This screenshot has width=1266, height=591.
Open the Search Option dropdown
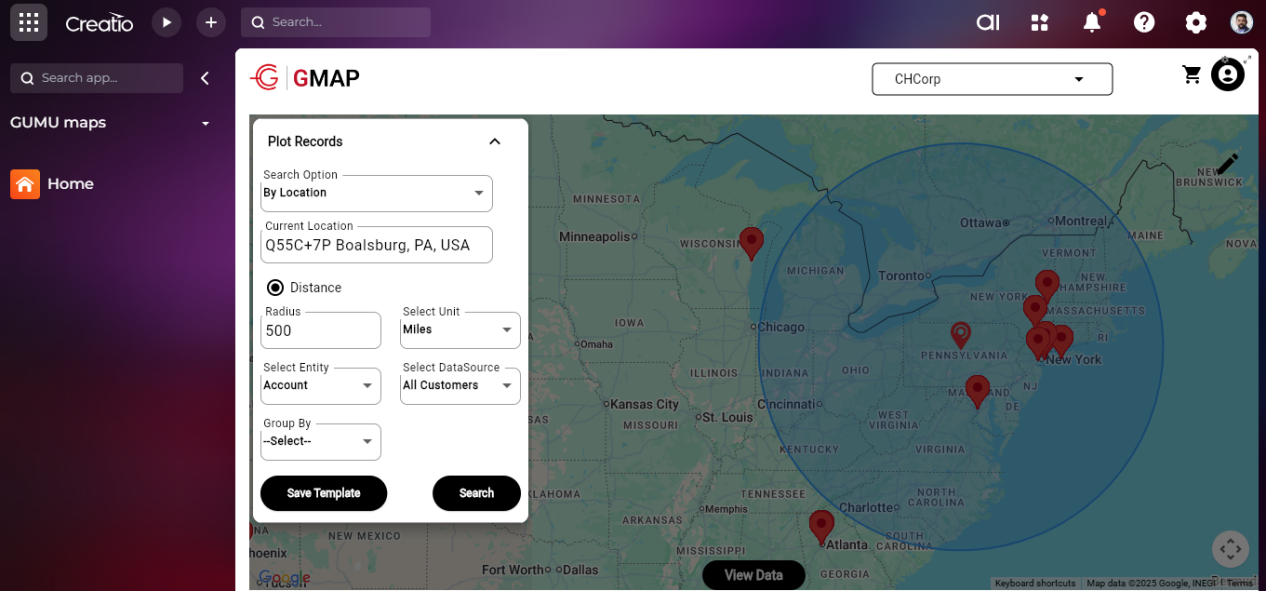point(376,193)
